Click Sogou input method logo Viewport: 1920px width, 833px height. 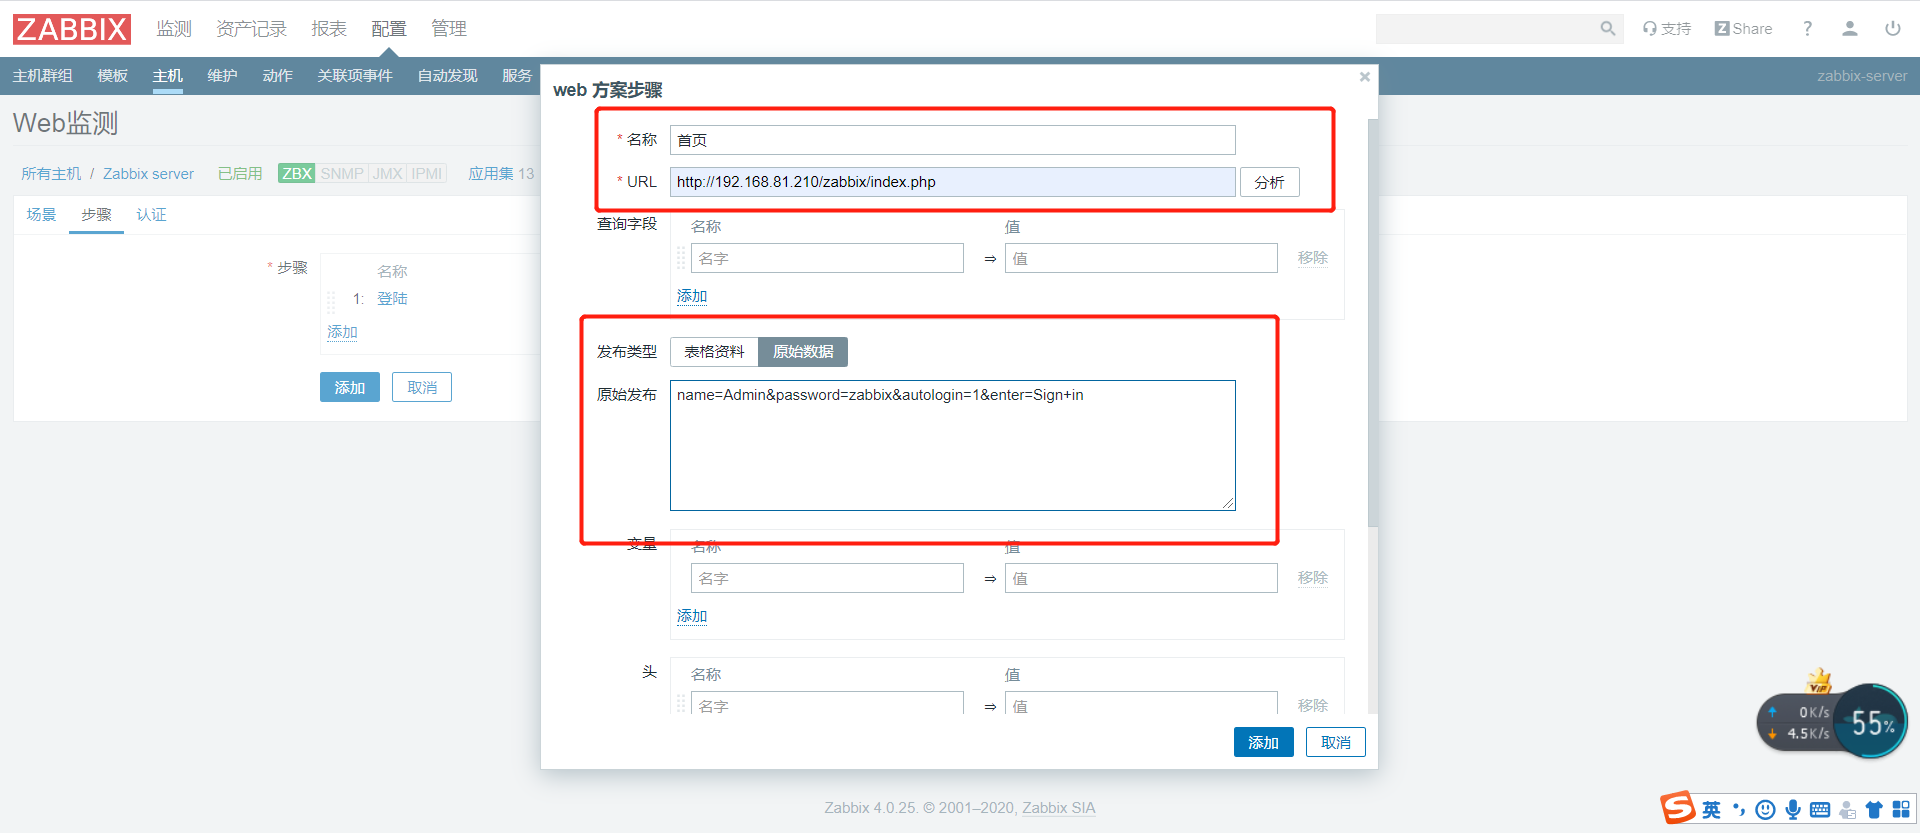(x=1678, y=808)
